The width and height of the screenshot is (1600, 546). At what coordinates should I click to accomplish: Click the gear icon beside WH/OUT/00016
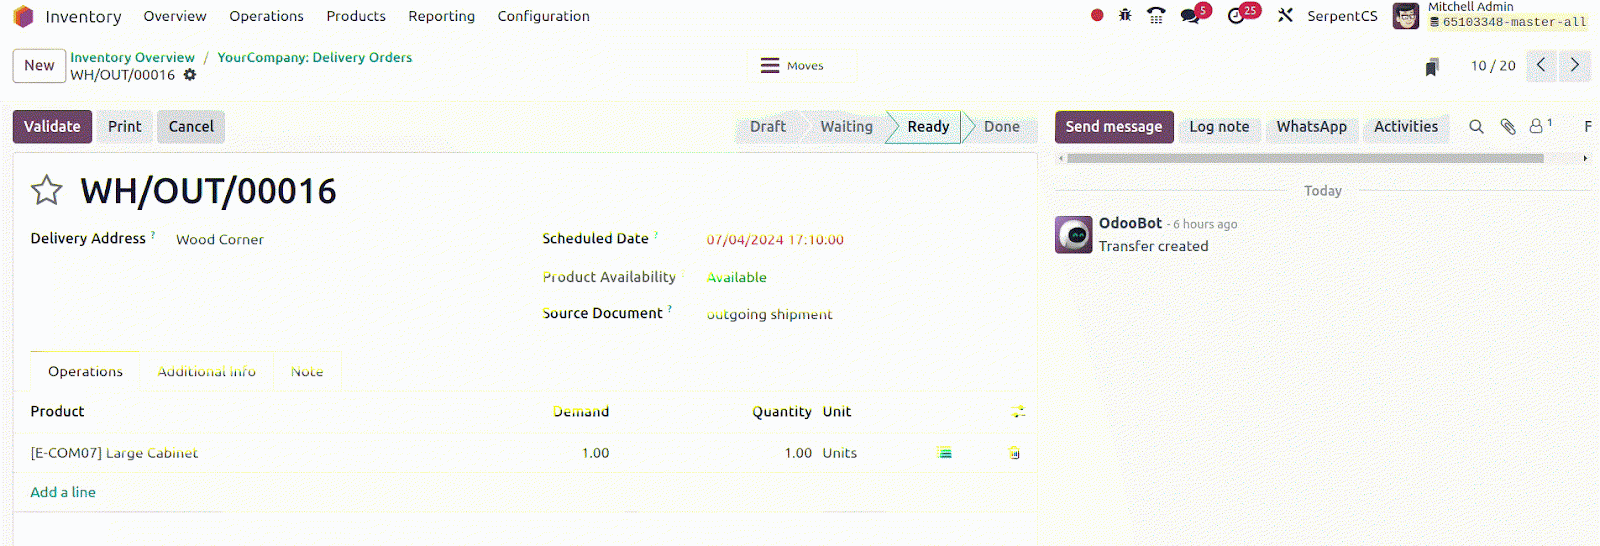[190, 75]
